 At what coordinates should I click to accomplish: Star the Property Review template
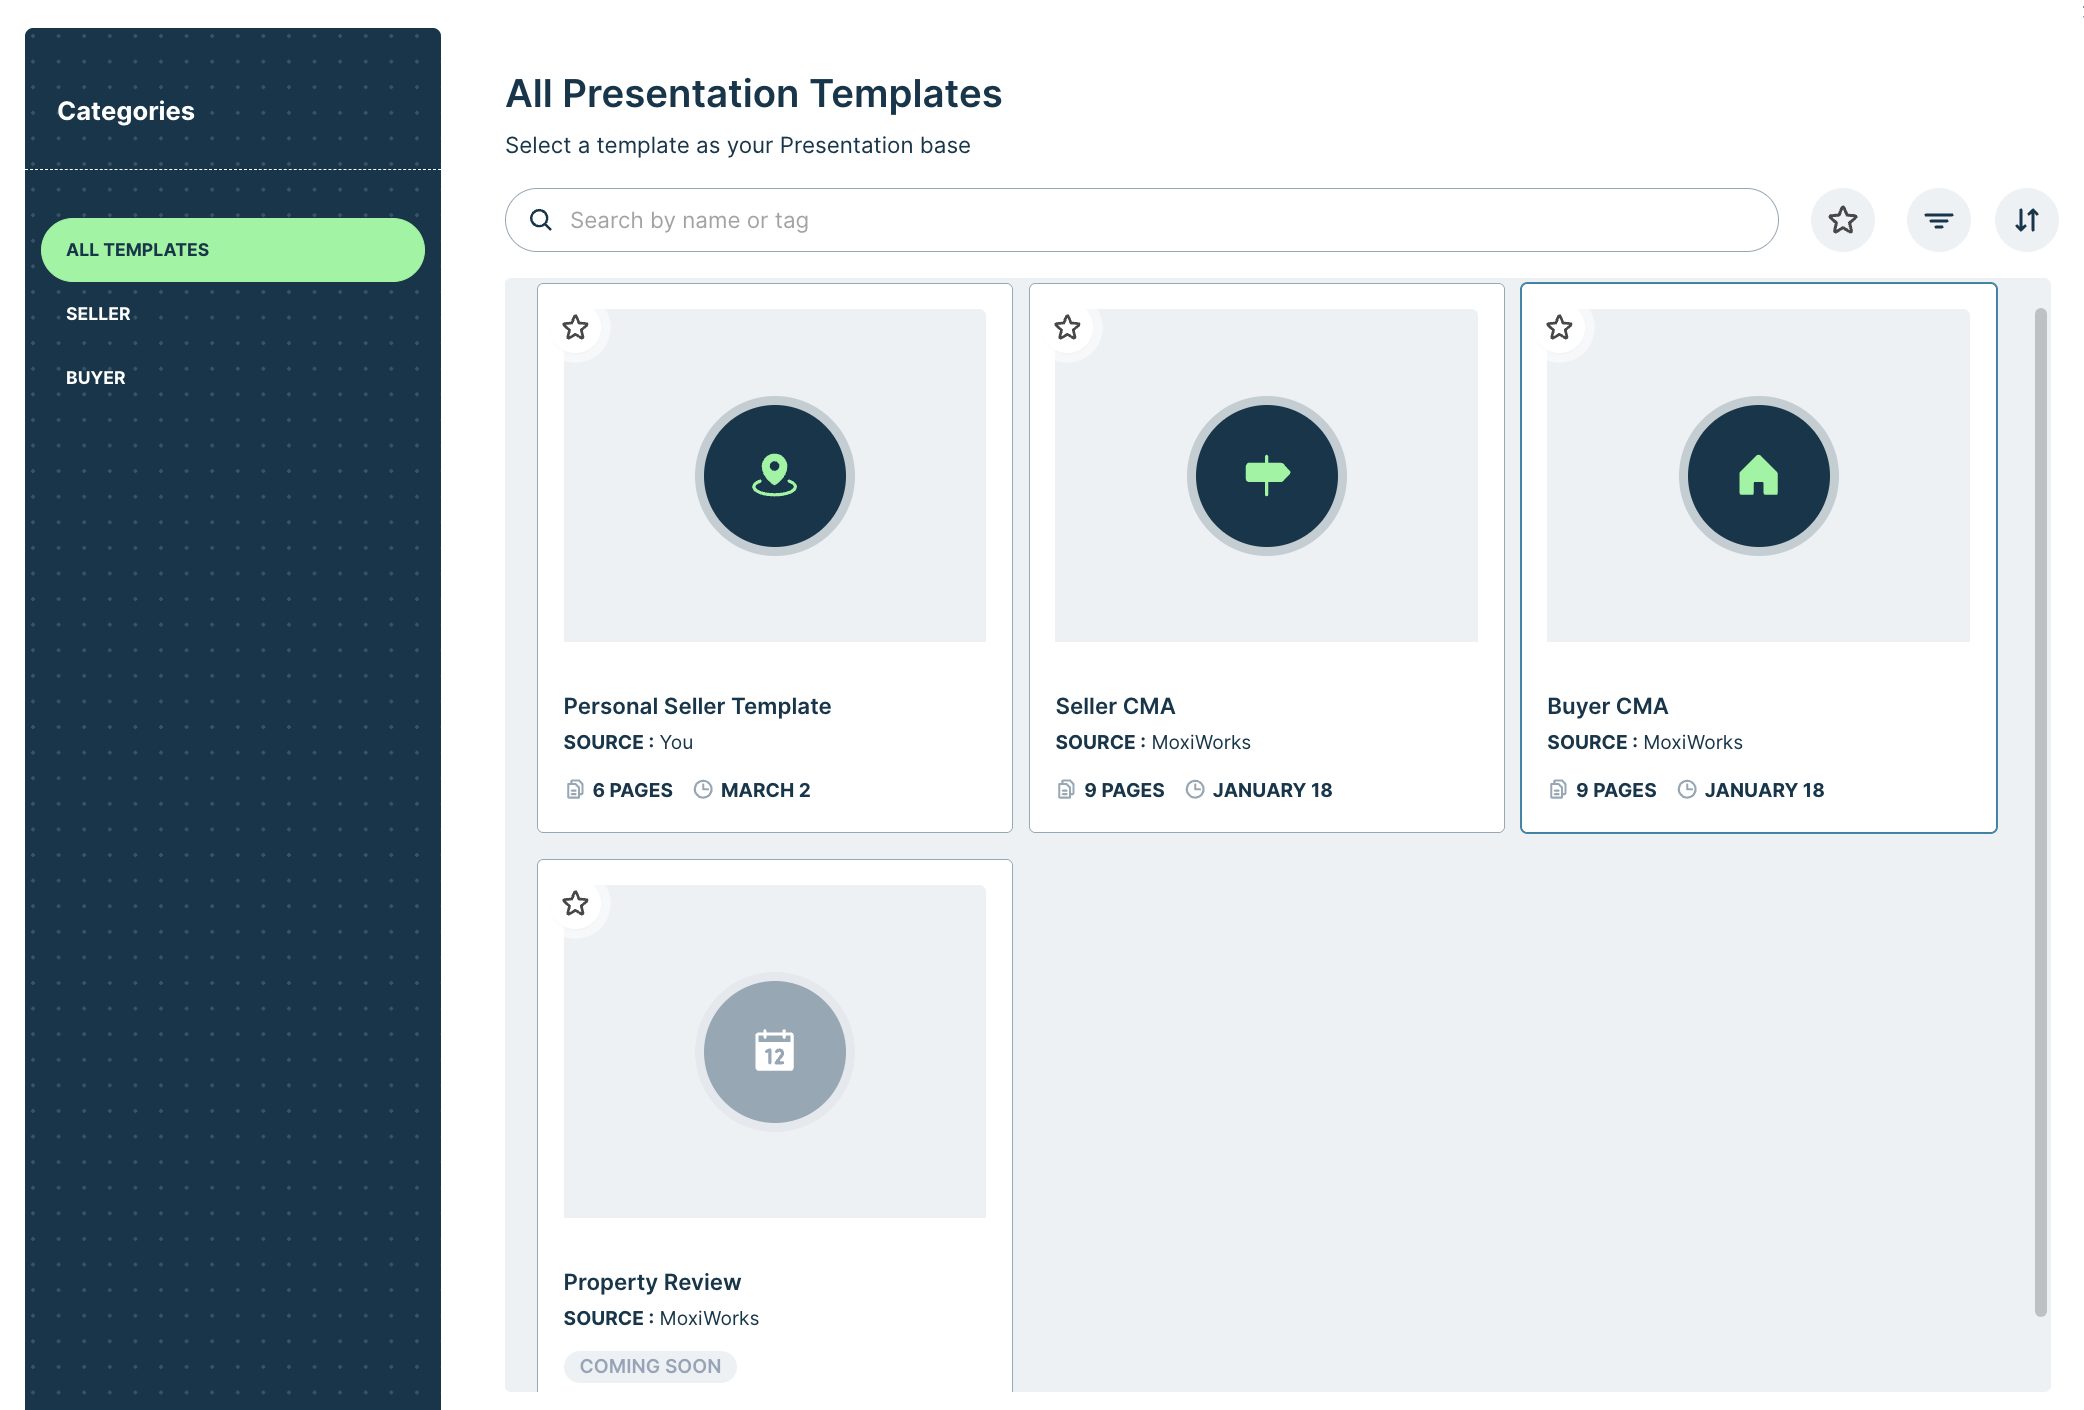click(575, 904)
